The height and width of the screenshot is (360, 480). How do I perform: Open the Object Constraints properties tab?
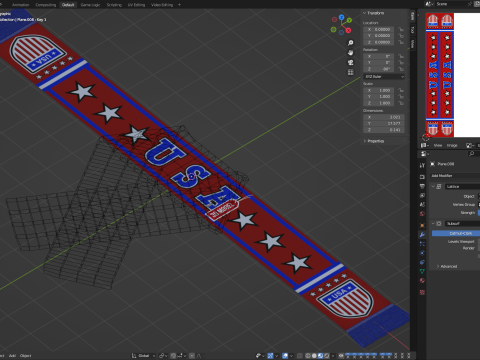(x=422, y=262)
